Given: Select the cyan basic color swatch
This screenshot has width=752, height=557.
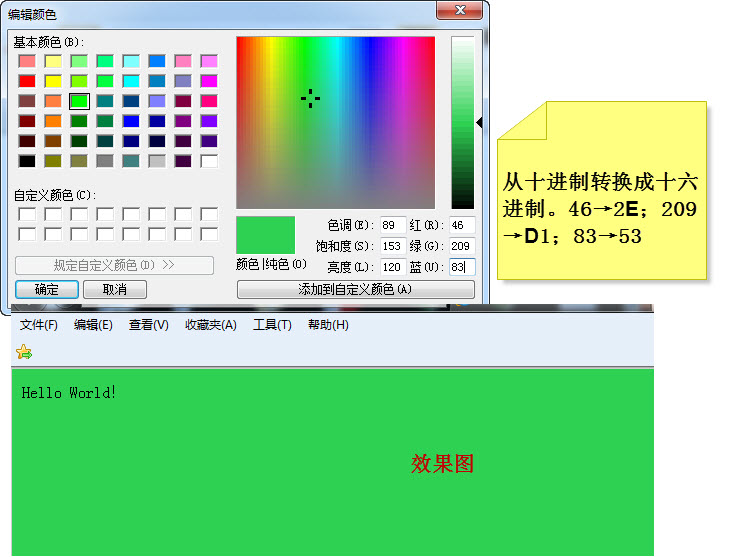Looking at the screenshot, I should (131, 81).
